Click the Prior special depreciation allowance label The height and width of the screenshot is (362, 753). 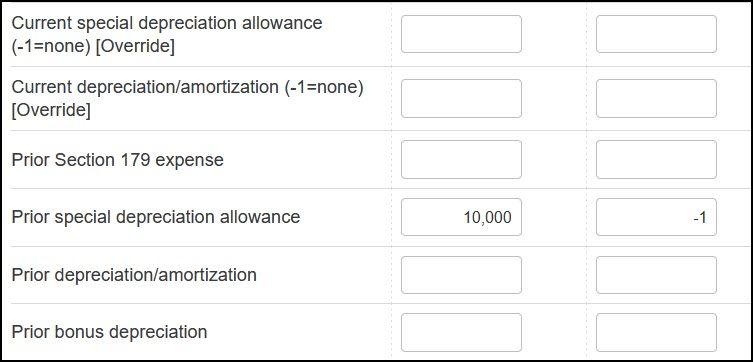tap(156, 217)
